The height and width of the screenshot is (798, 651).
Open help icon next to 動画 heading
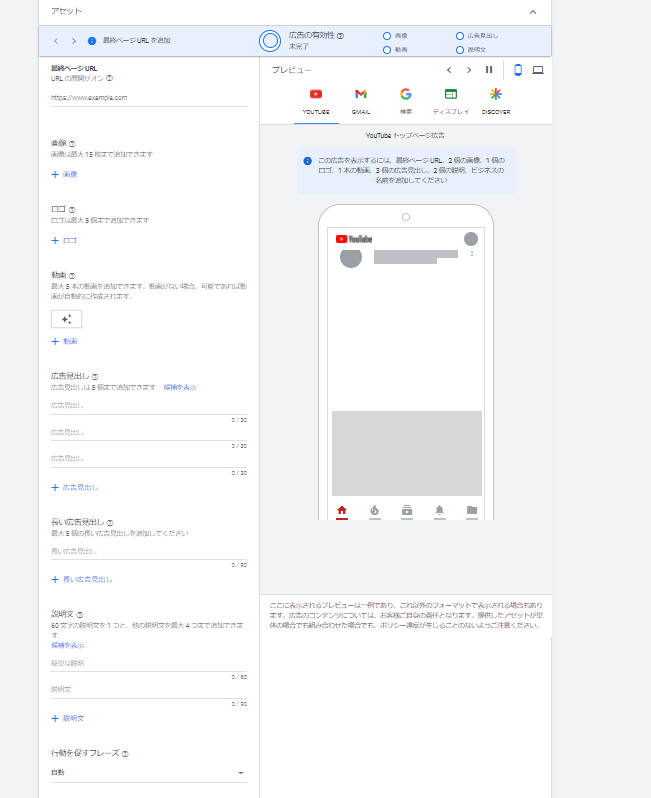click(x=72, y=276)
